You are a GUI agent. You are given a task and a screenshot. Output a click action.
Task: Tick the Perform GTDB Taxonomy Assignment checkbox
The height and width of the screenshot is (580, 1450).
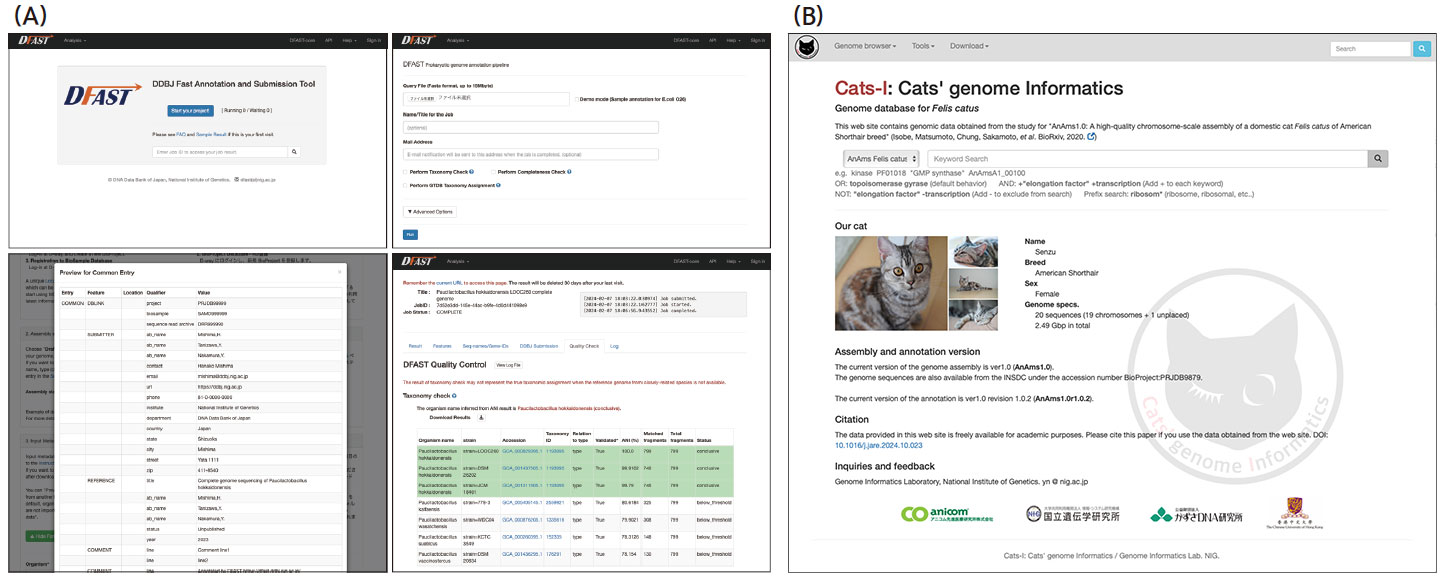[405, 185]
